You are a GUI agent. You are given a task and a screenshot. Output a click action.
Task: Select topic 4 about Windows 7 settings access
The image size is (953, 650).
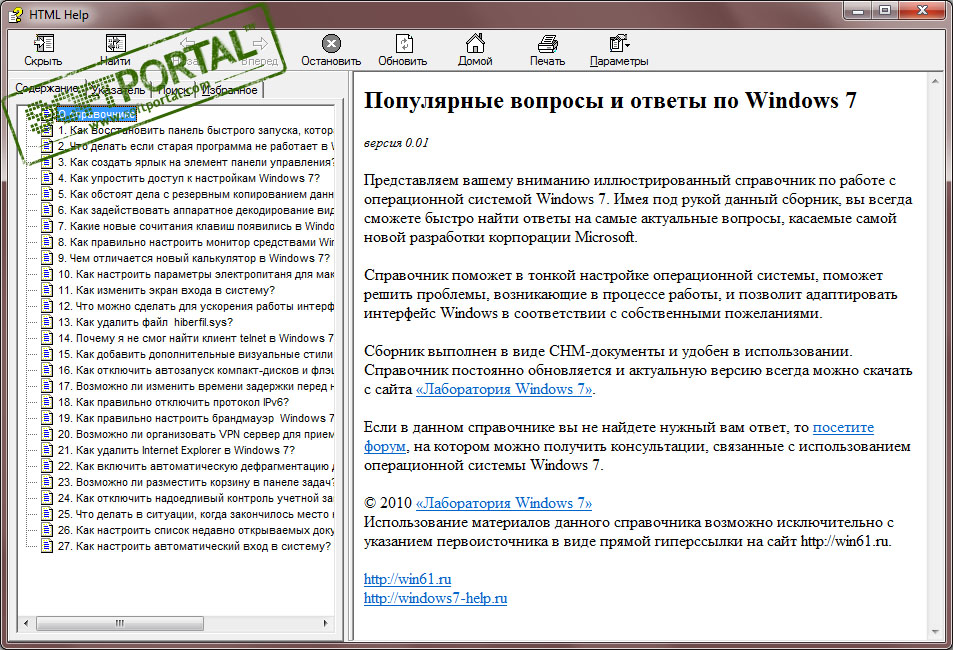click(188, 178)
